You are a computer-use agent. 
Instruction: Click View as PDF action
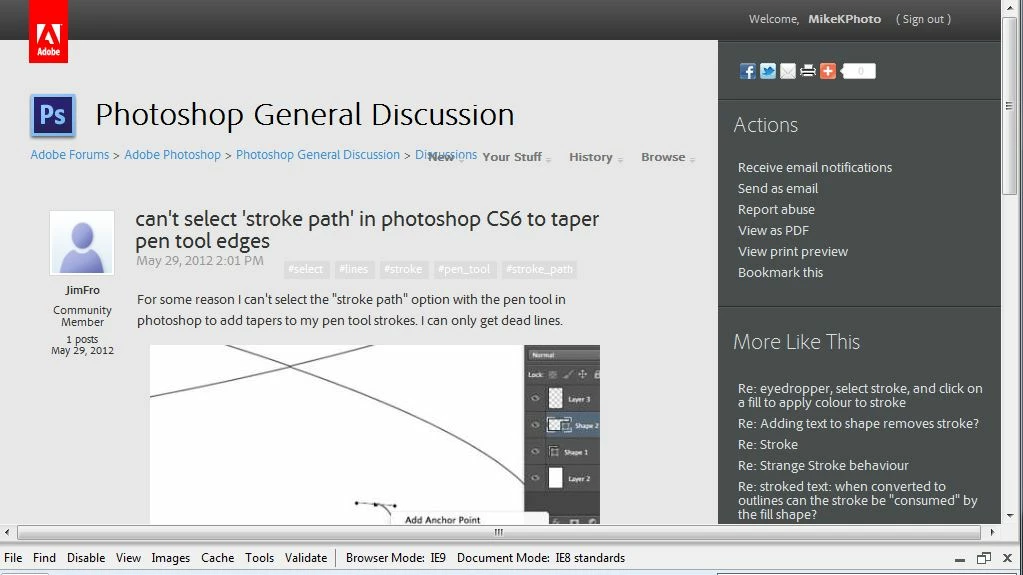point(773,230)
